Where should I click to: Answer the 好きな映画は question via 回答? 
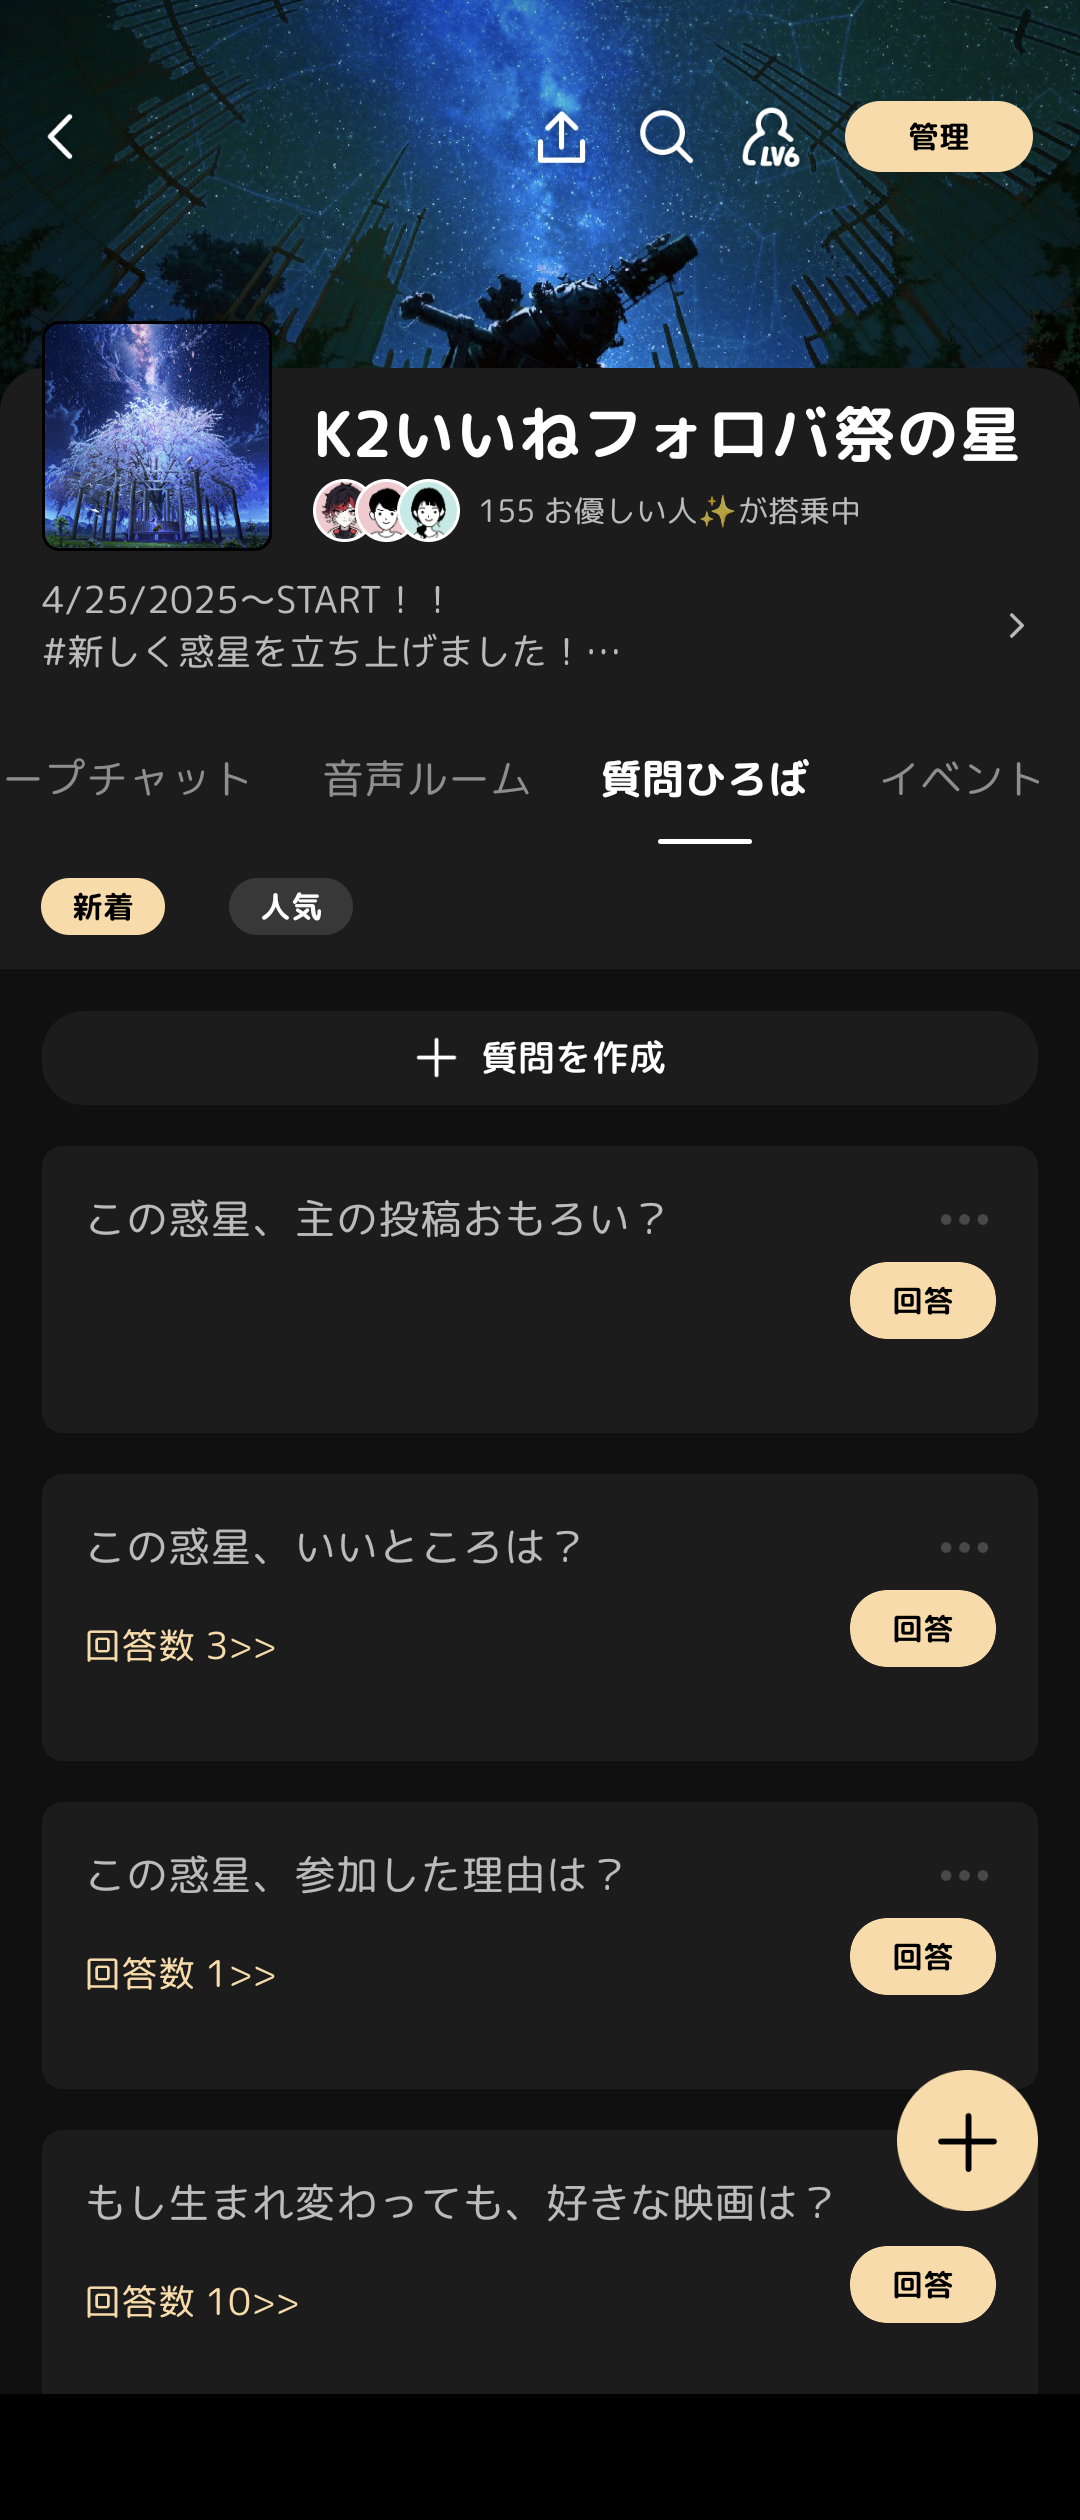923,2284
